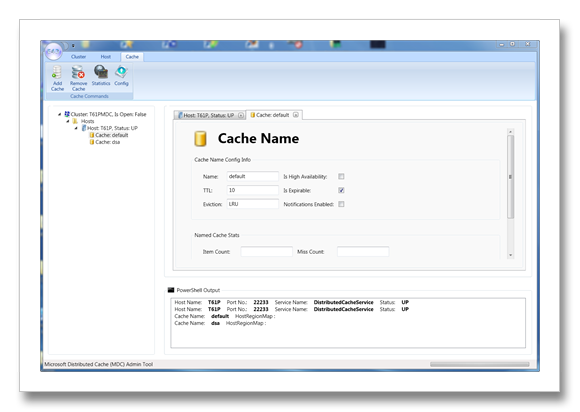The image size is (580, 412).
Task: Select Host: T61P, Status: UP tree row
Action: (x=109, y=128)
